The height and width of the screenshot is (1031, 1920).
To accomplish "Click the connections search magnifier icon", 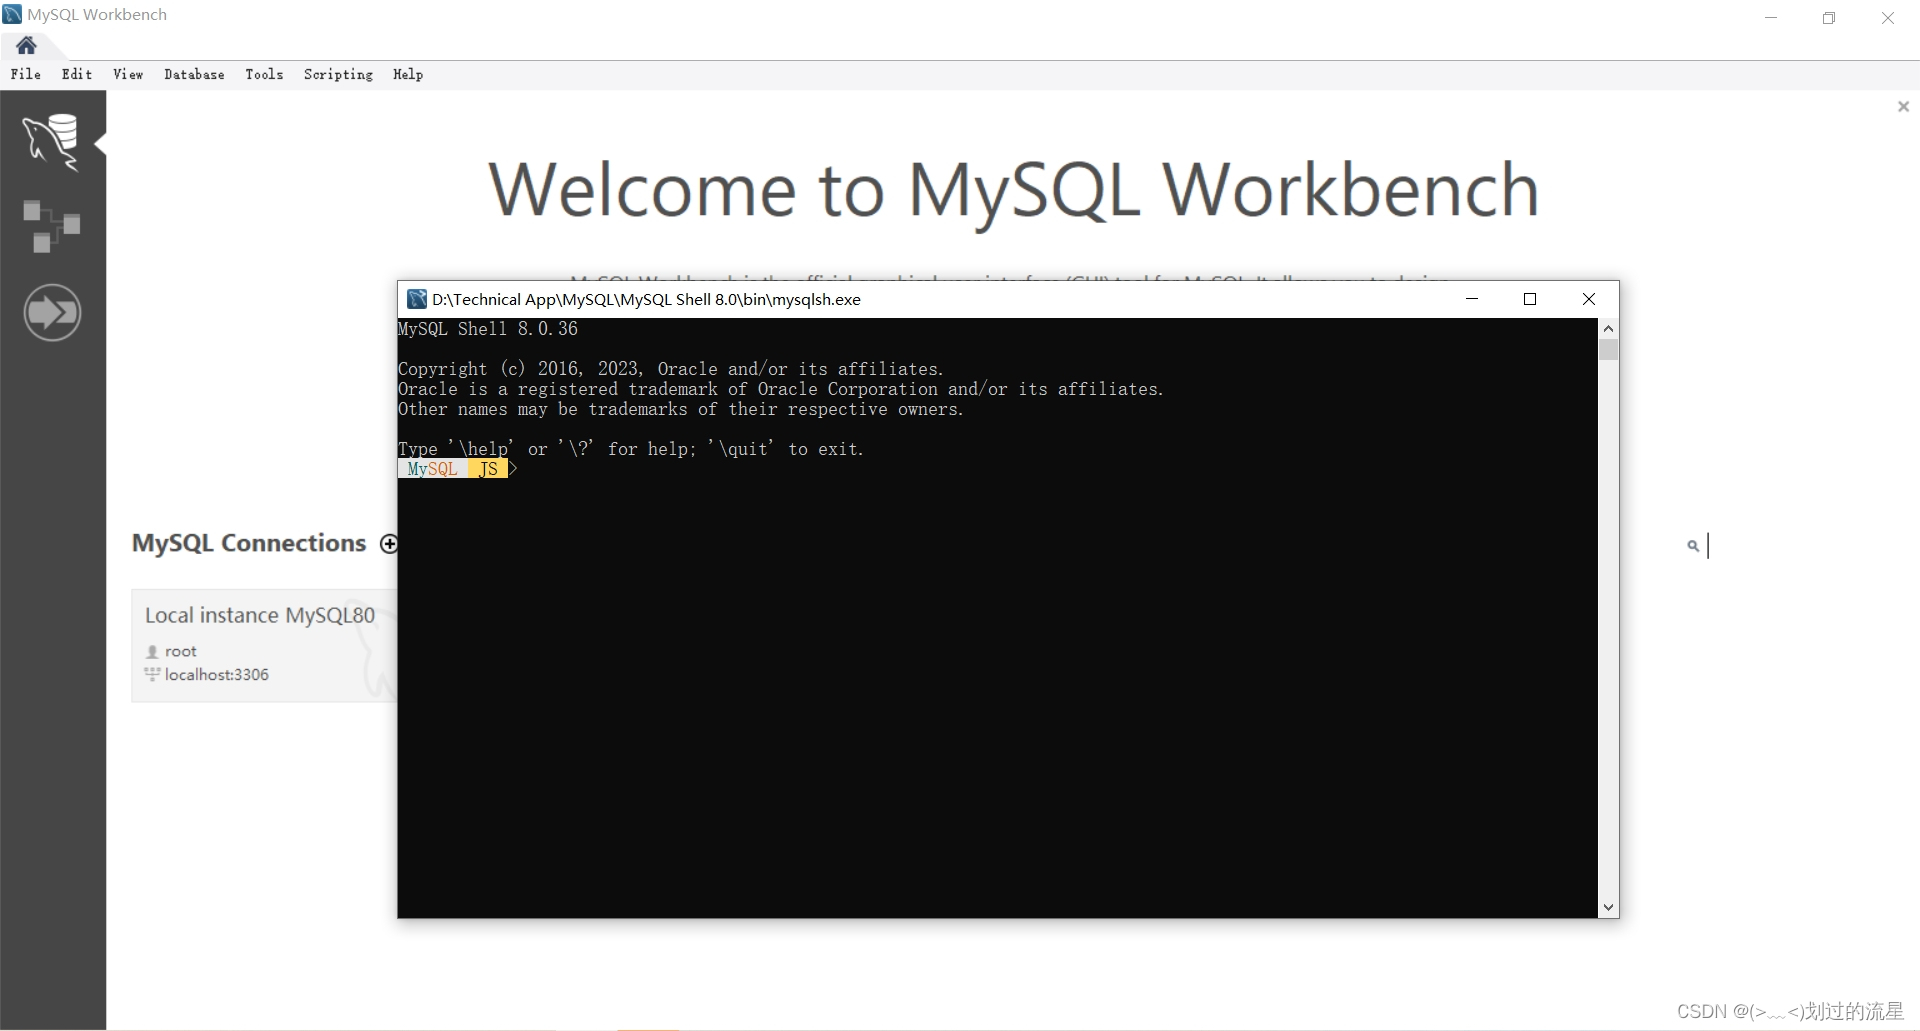I will [1693, 546].
